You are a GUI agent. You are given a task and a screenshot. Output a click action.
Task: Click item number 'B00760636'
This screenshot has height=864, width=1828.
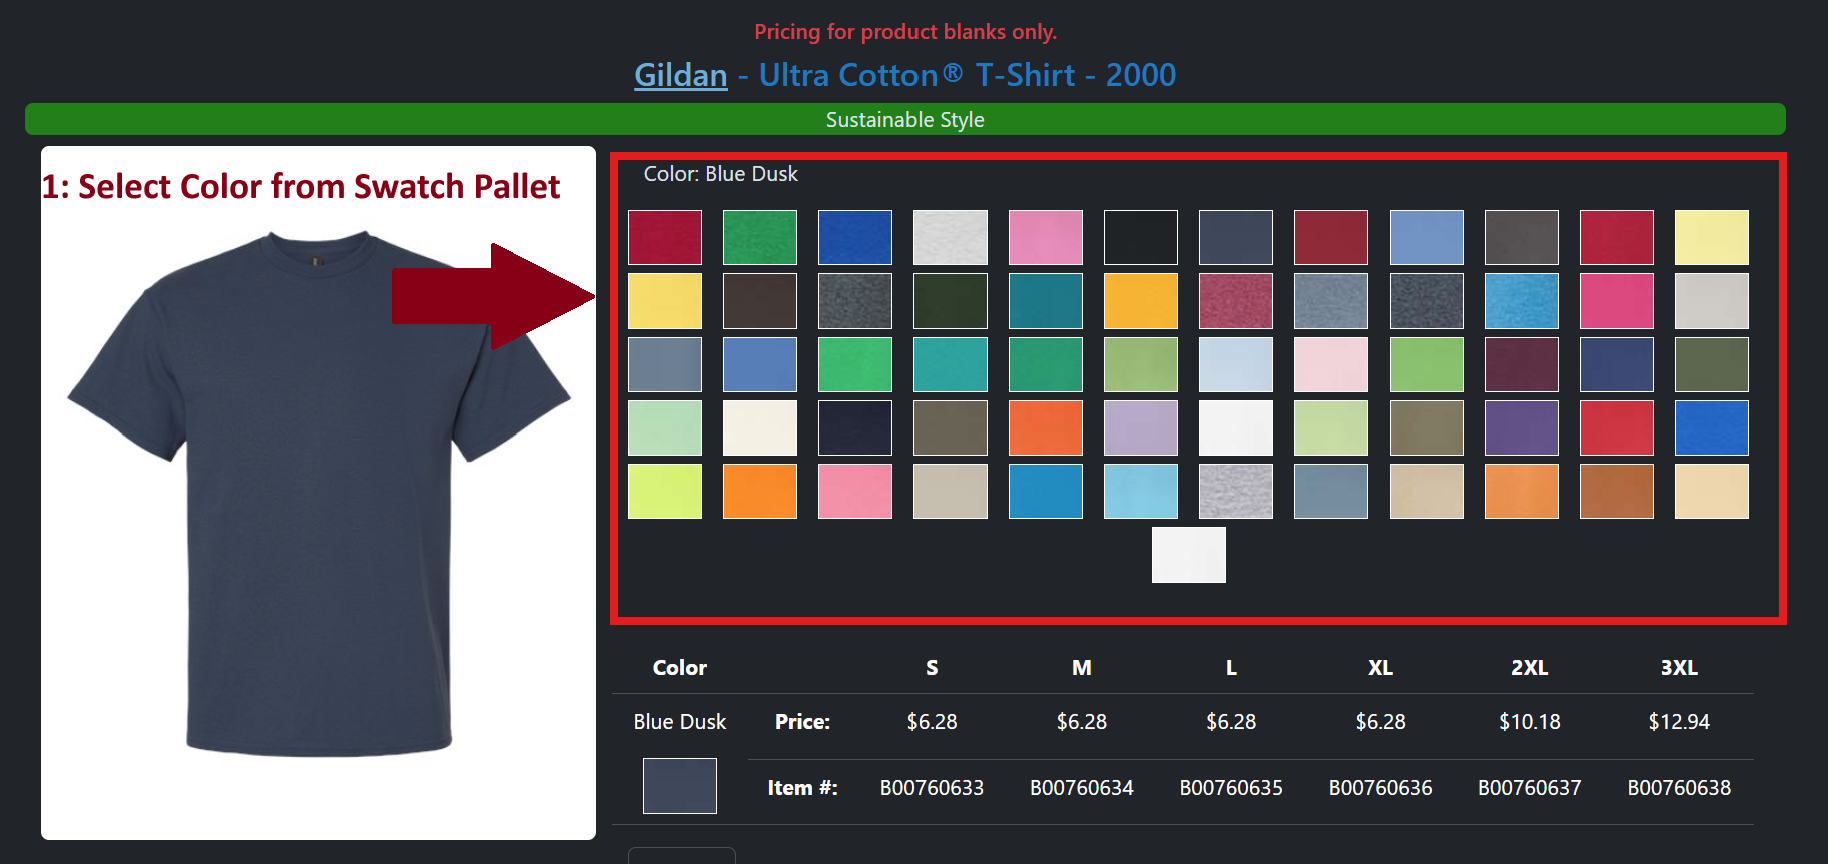(x=1381, y=788)
